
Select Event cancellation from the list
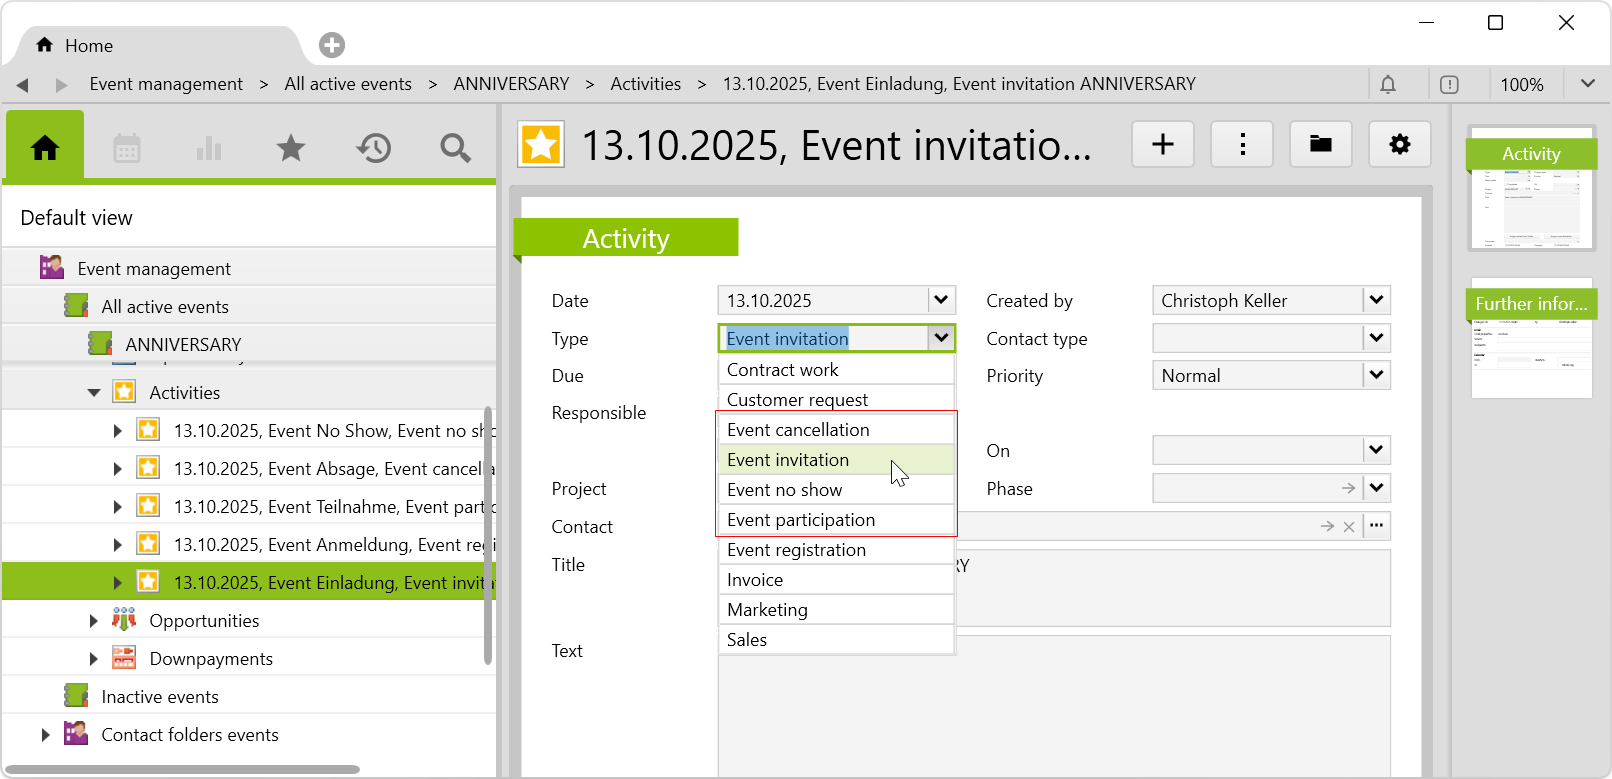coord(798,430)
